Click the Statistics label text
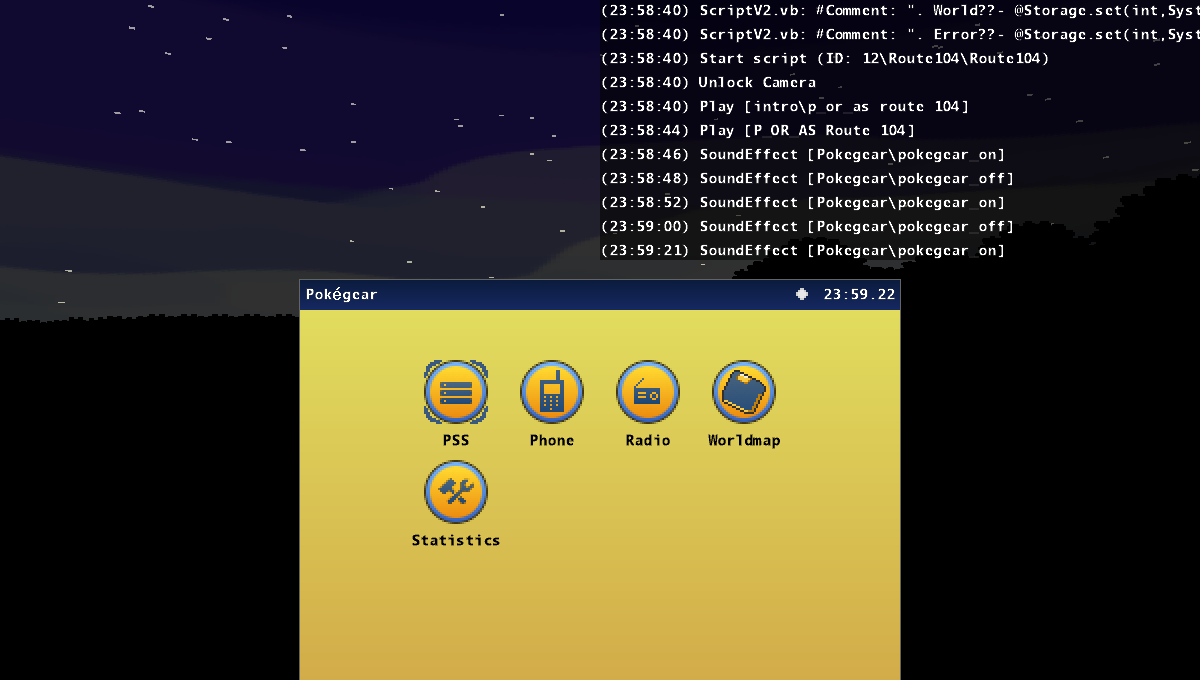This screenshot has height=680, width=1200. click(456, 540)
